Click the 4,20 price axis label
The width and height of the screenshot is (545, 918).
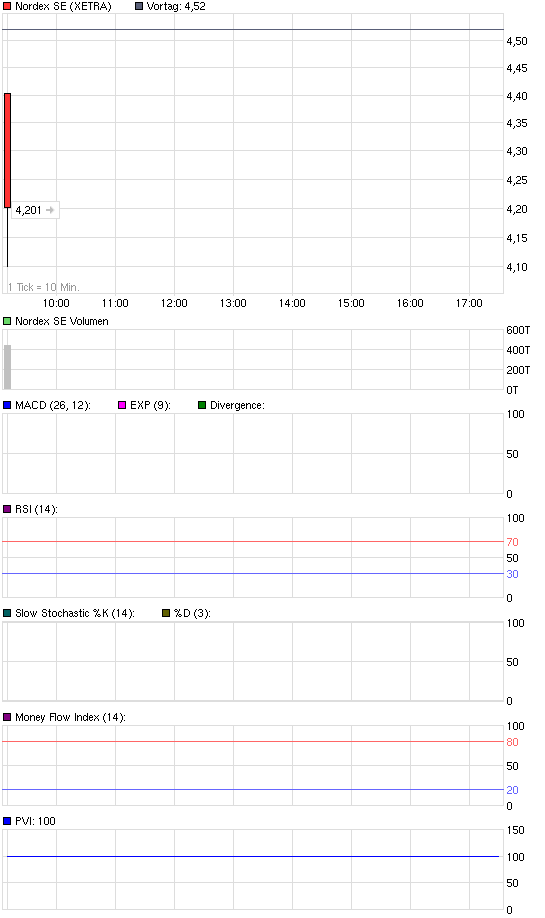(x=517, y=209)
